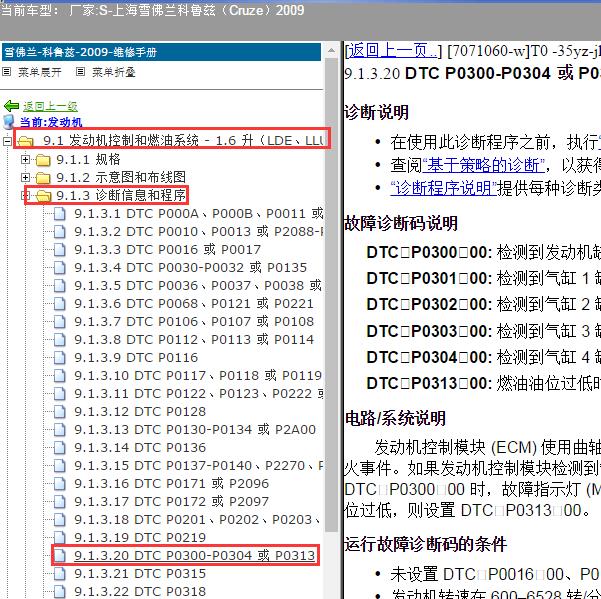Click folder icon of 9.1 发动机控制和燃油系统
Viewport: 601px width, 599px height.
(25, 141)
